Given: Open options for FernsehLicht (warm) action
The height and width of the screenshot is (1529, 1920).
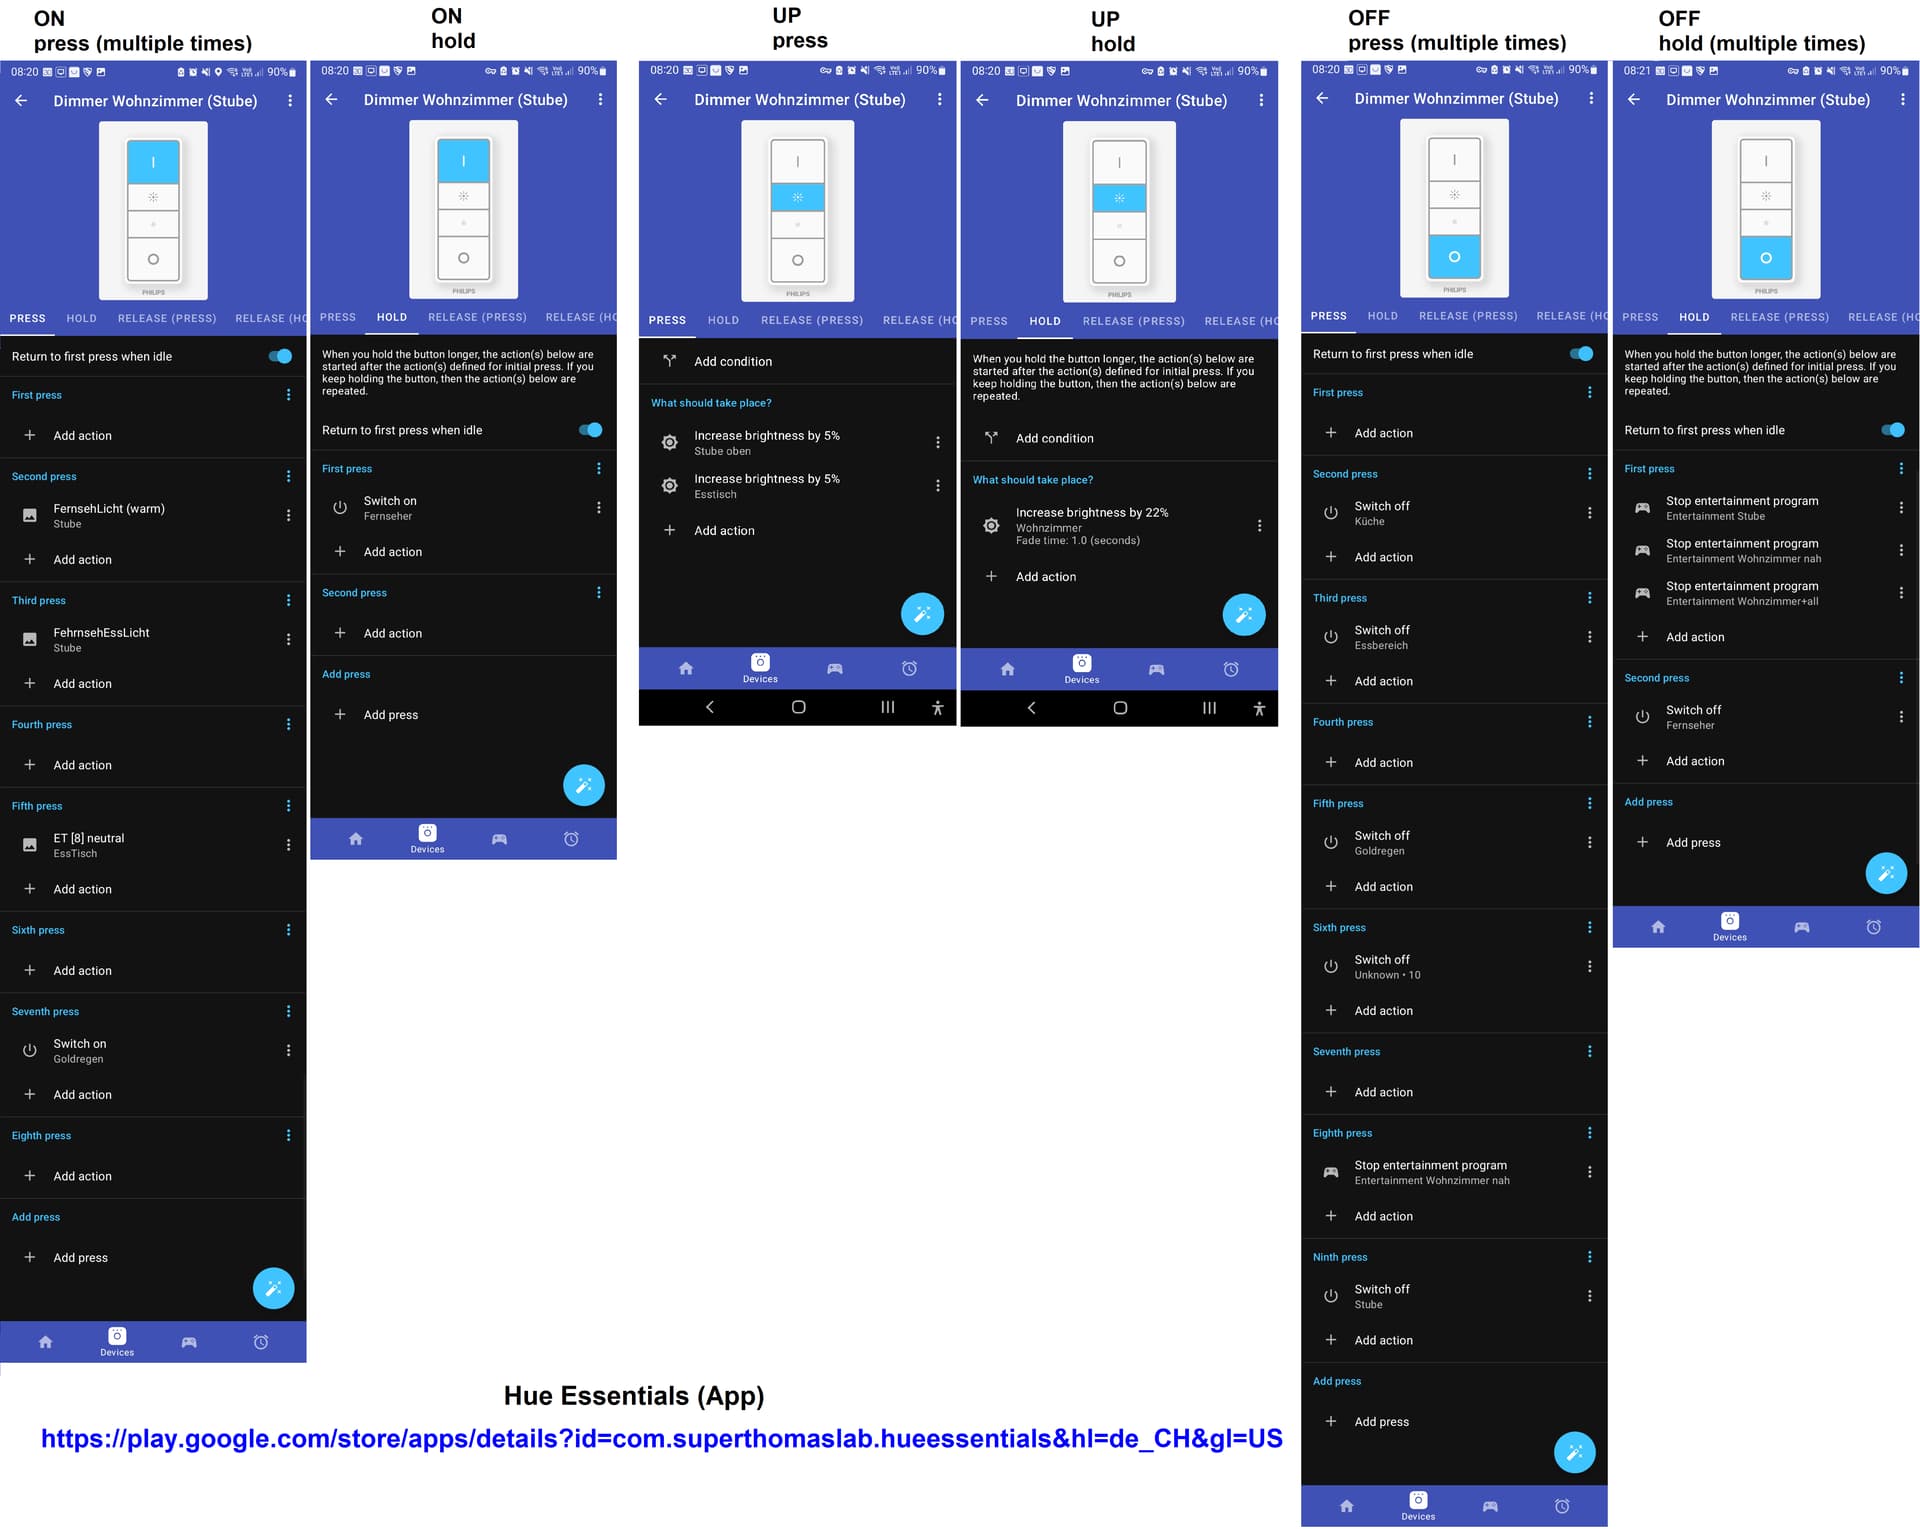Looking at the screenshot, I should 289,515.
